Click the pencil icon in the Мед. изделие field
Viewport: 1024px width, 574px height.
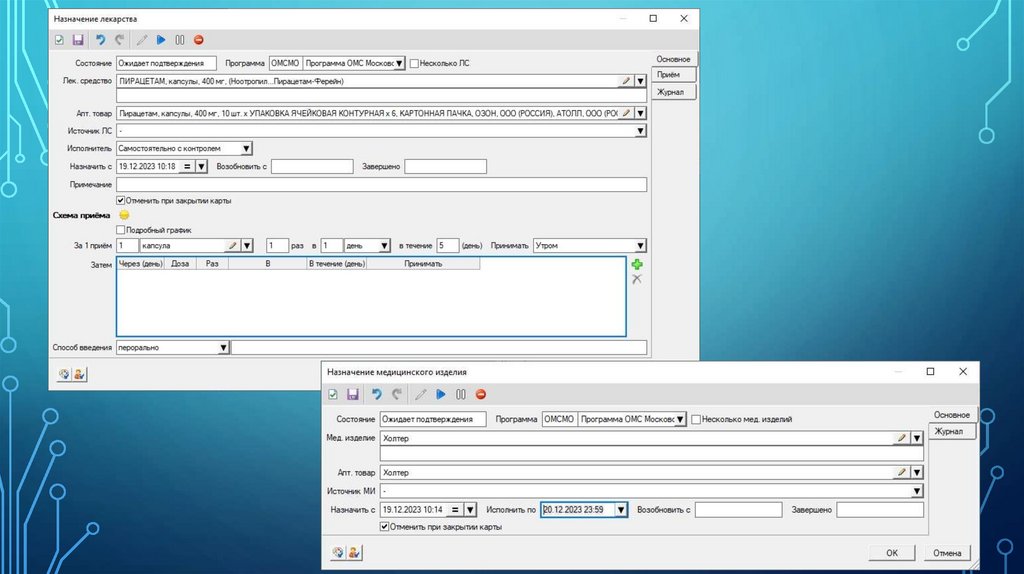tap(901, 438)
